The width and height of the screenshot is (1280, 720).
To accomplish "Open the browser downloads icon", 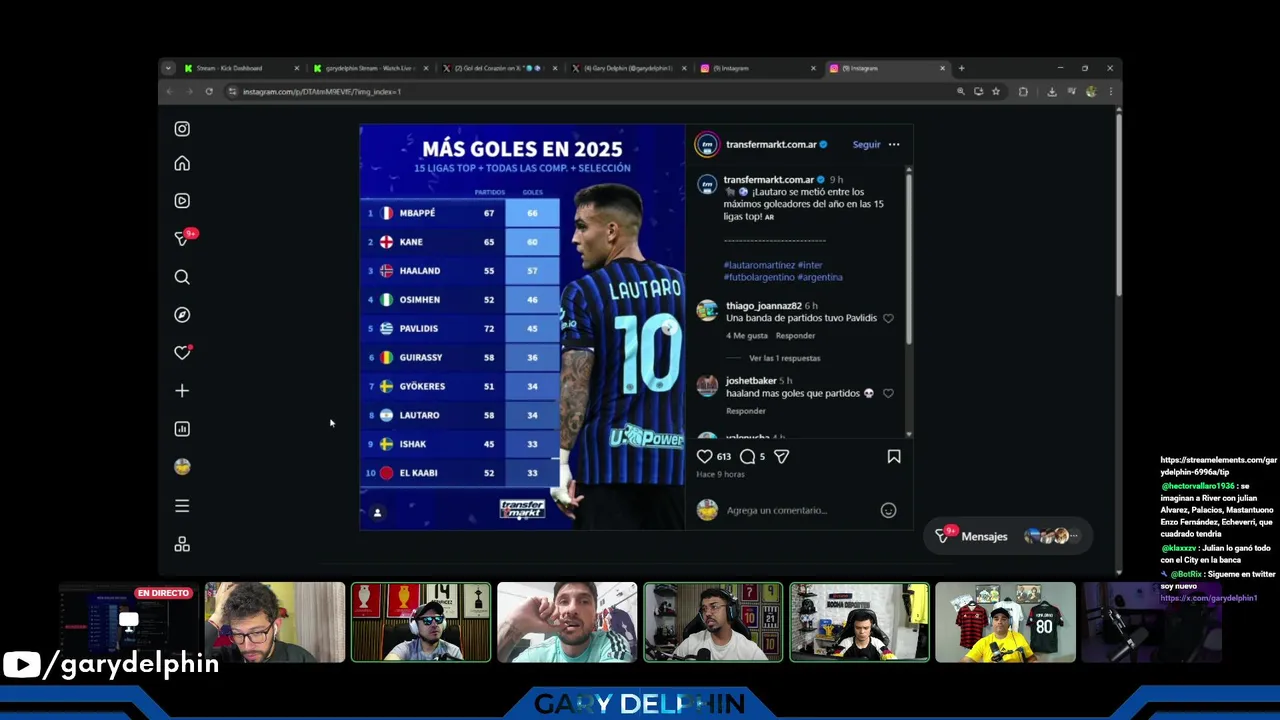I will pyautogui.click(x=1052, y=91).
